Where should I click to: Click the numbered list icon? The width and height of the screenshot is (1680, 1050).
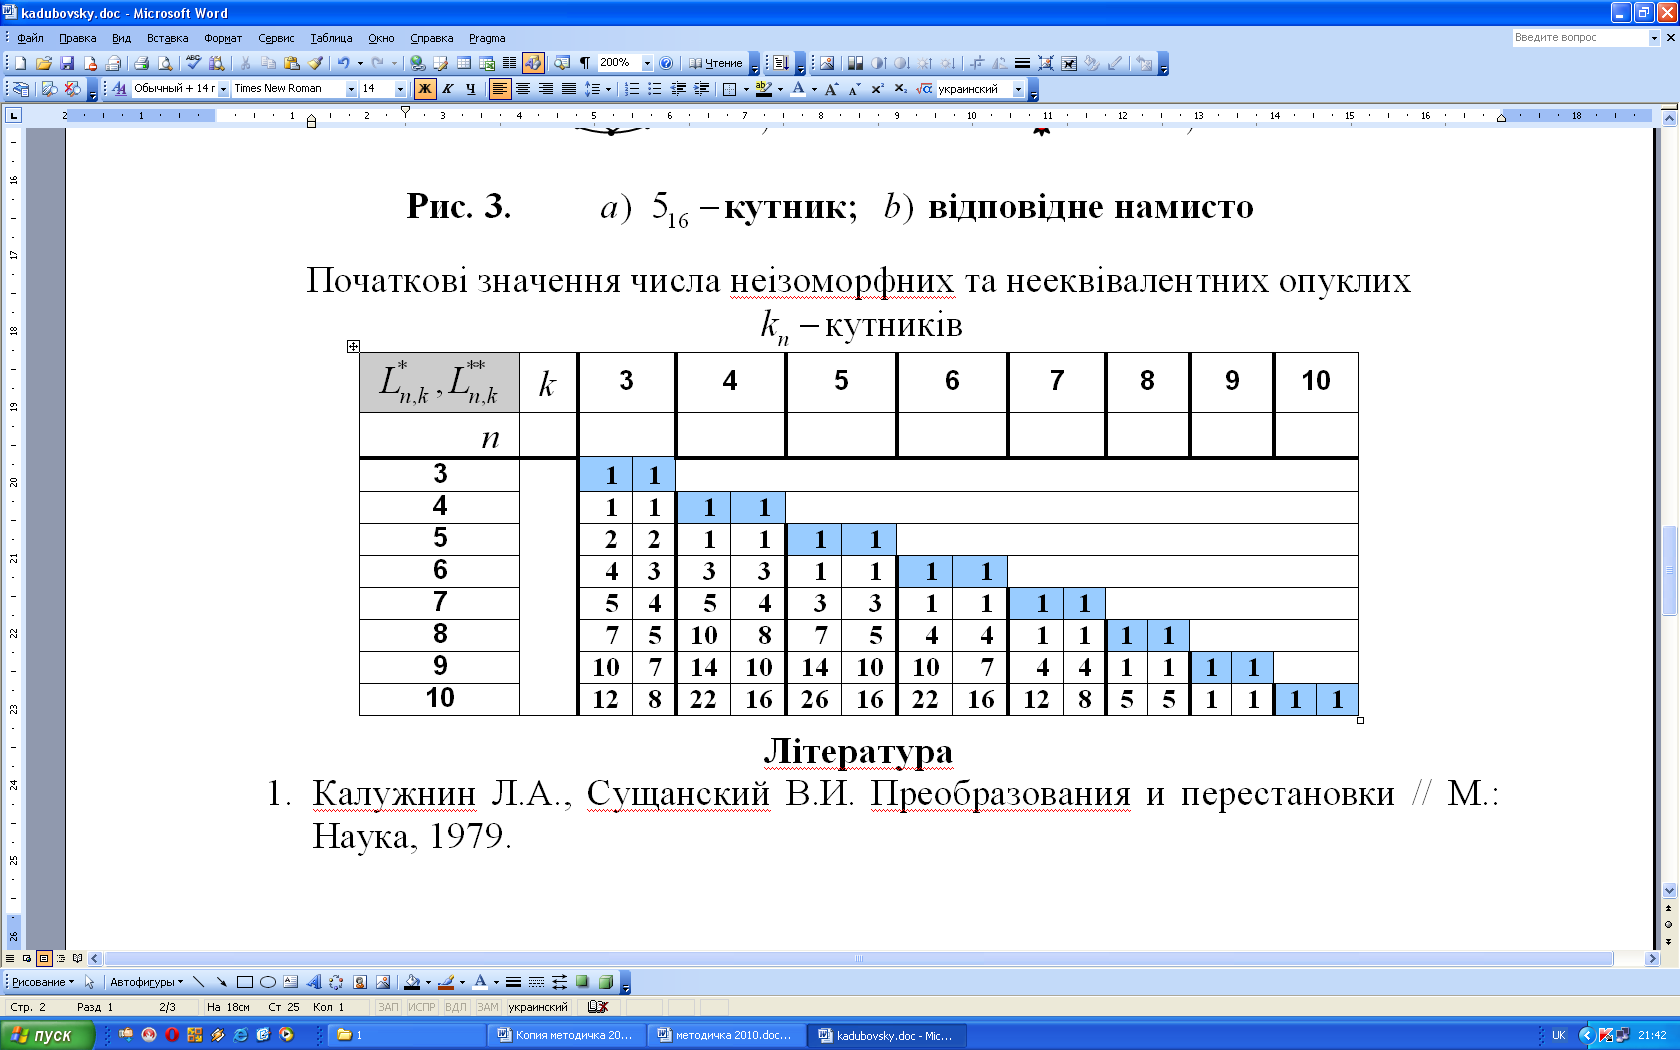coord(632,89)
